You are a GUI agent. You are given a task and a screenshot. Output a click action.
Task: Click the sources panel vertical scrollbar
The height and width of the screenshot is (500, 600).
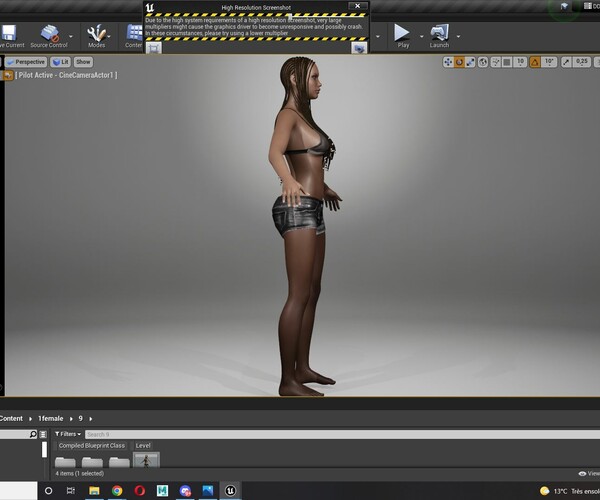click(44, 450)
